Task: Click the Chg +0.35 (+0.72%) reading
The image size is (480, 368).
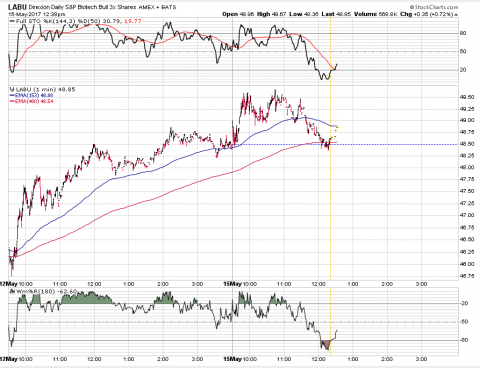Action: pyautogui.click(x=427, y=14)
